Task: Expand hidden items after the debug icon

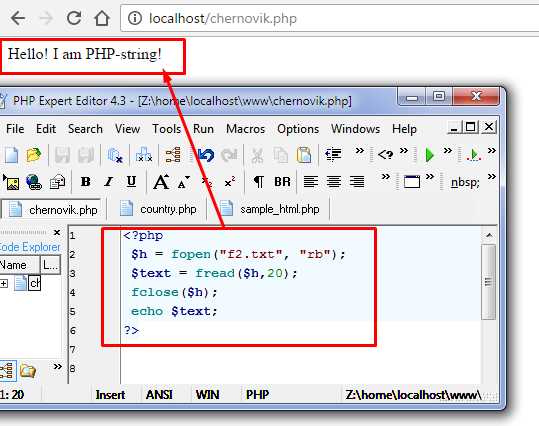Action: tap(492, 150)
